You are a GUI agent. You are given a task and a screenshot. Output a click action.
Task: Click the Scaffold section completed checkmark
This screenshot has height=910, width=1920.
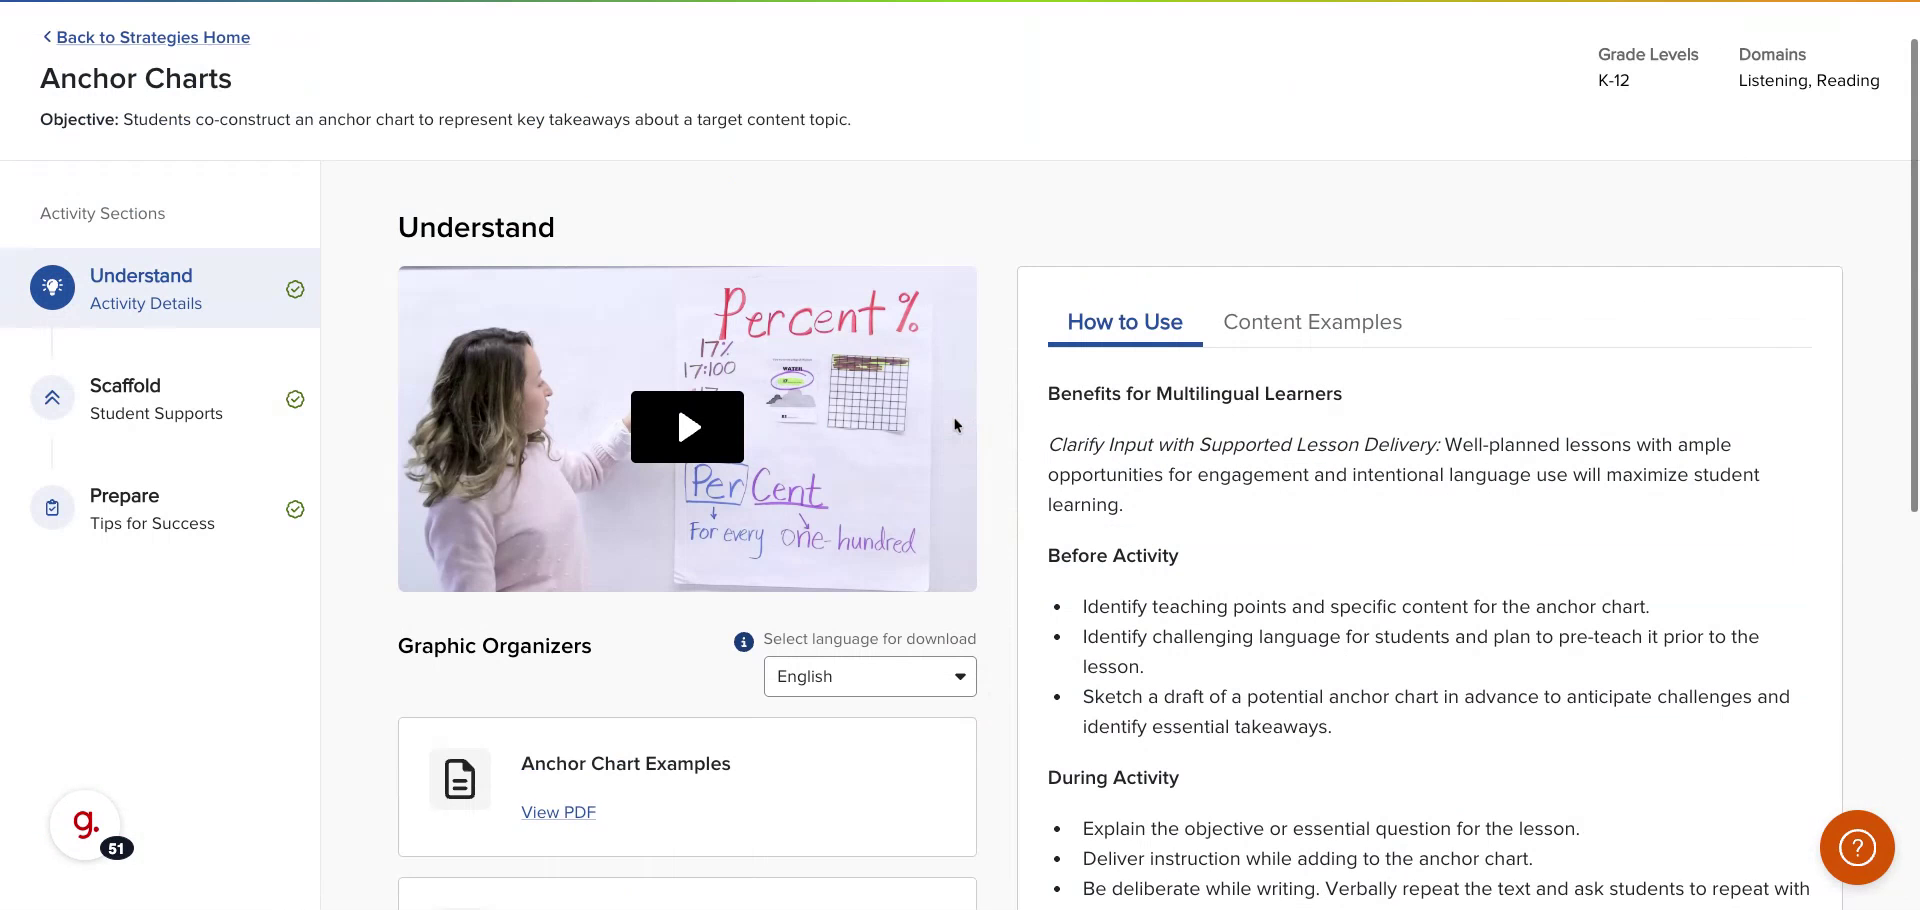tap(295, 399)
